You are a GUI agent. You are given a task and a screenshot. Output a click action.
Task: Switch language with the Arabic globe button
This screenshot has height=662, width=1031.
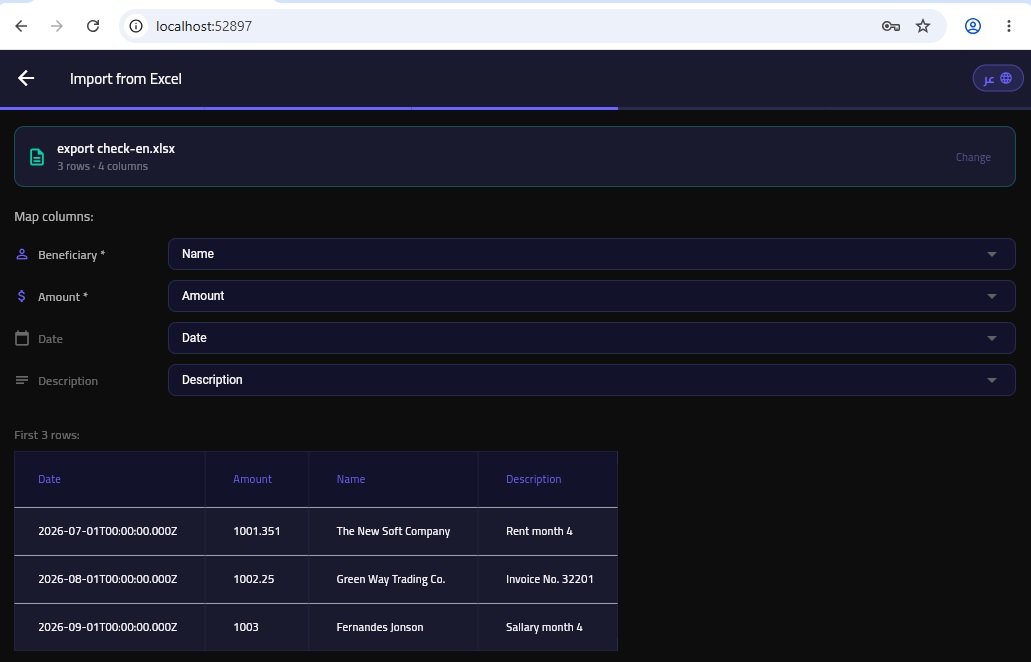pyautogui.click(x=997, y=78)
